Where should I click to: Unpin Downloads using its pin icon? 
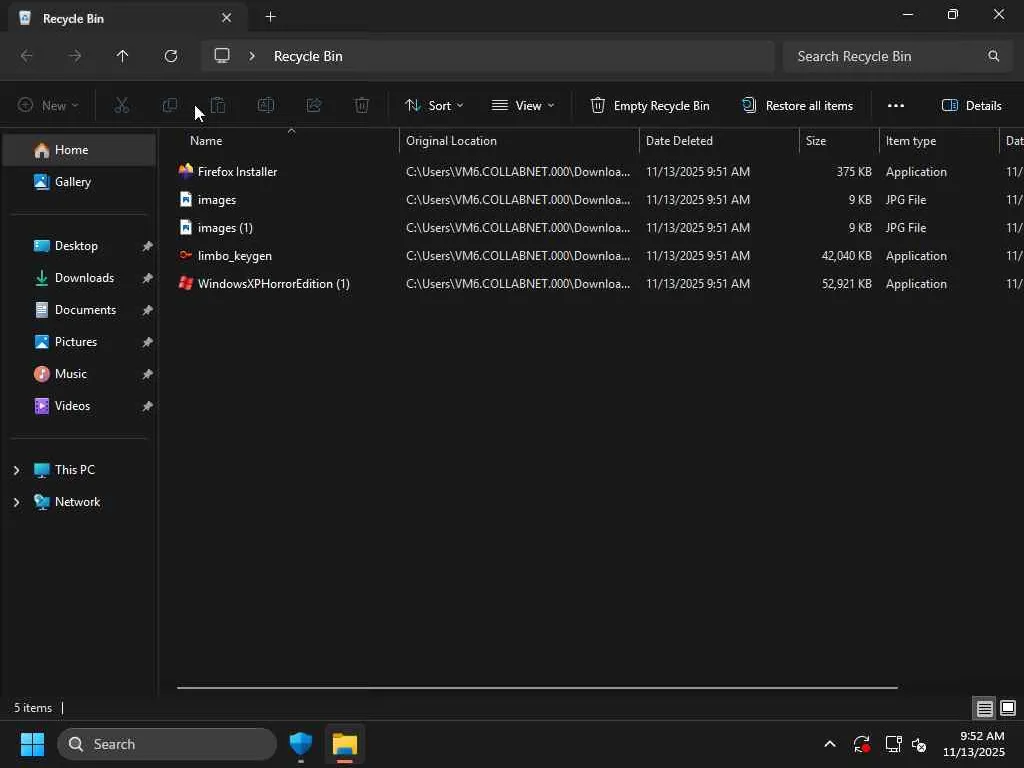click(x=148, y=278)
